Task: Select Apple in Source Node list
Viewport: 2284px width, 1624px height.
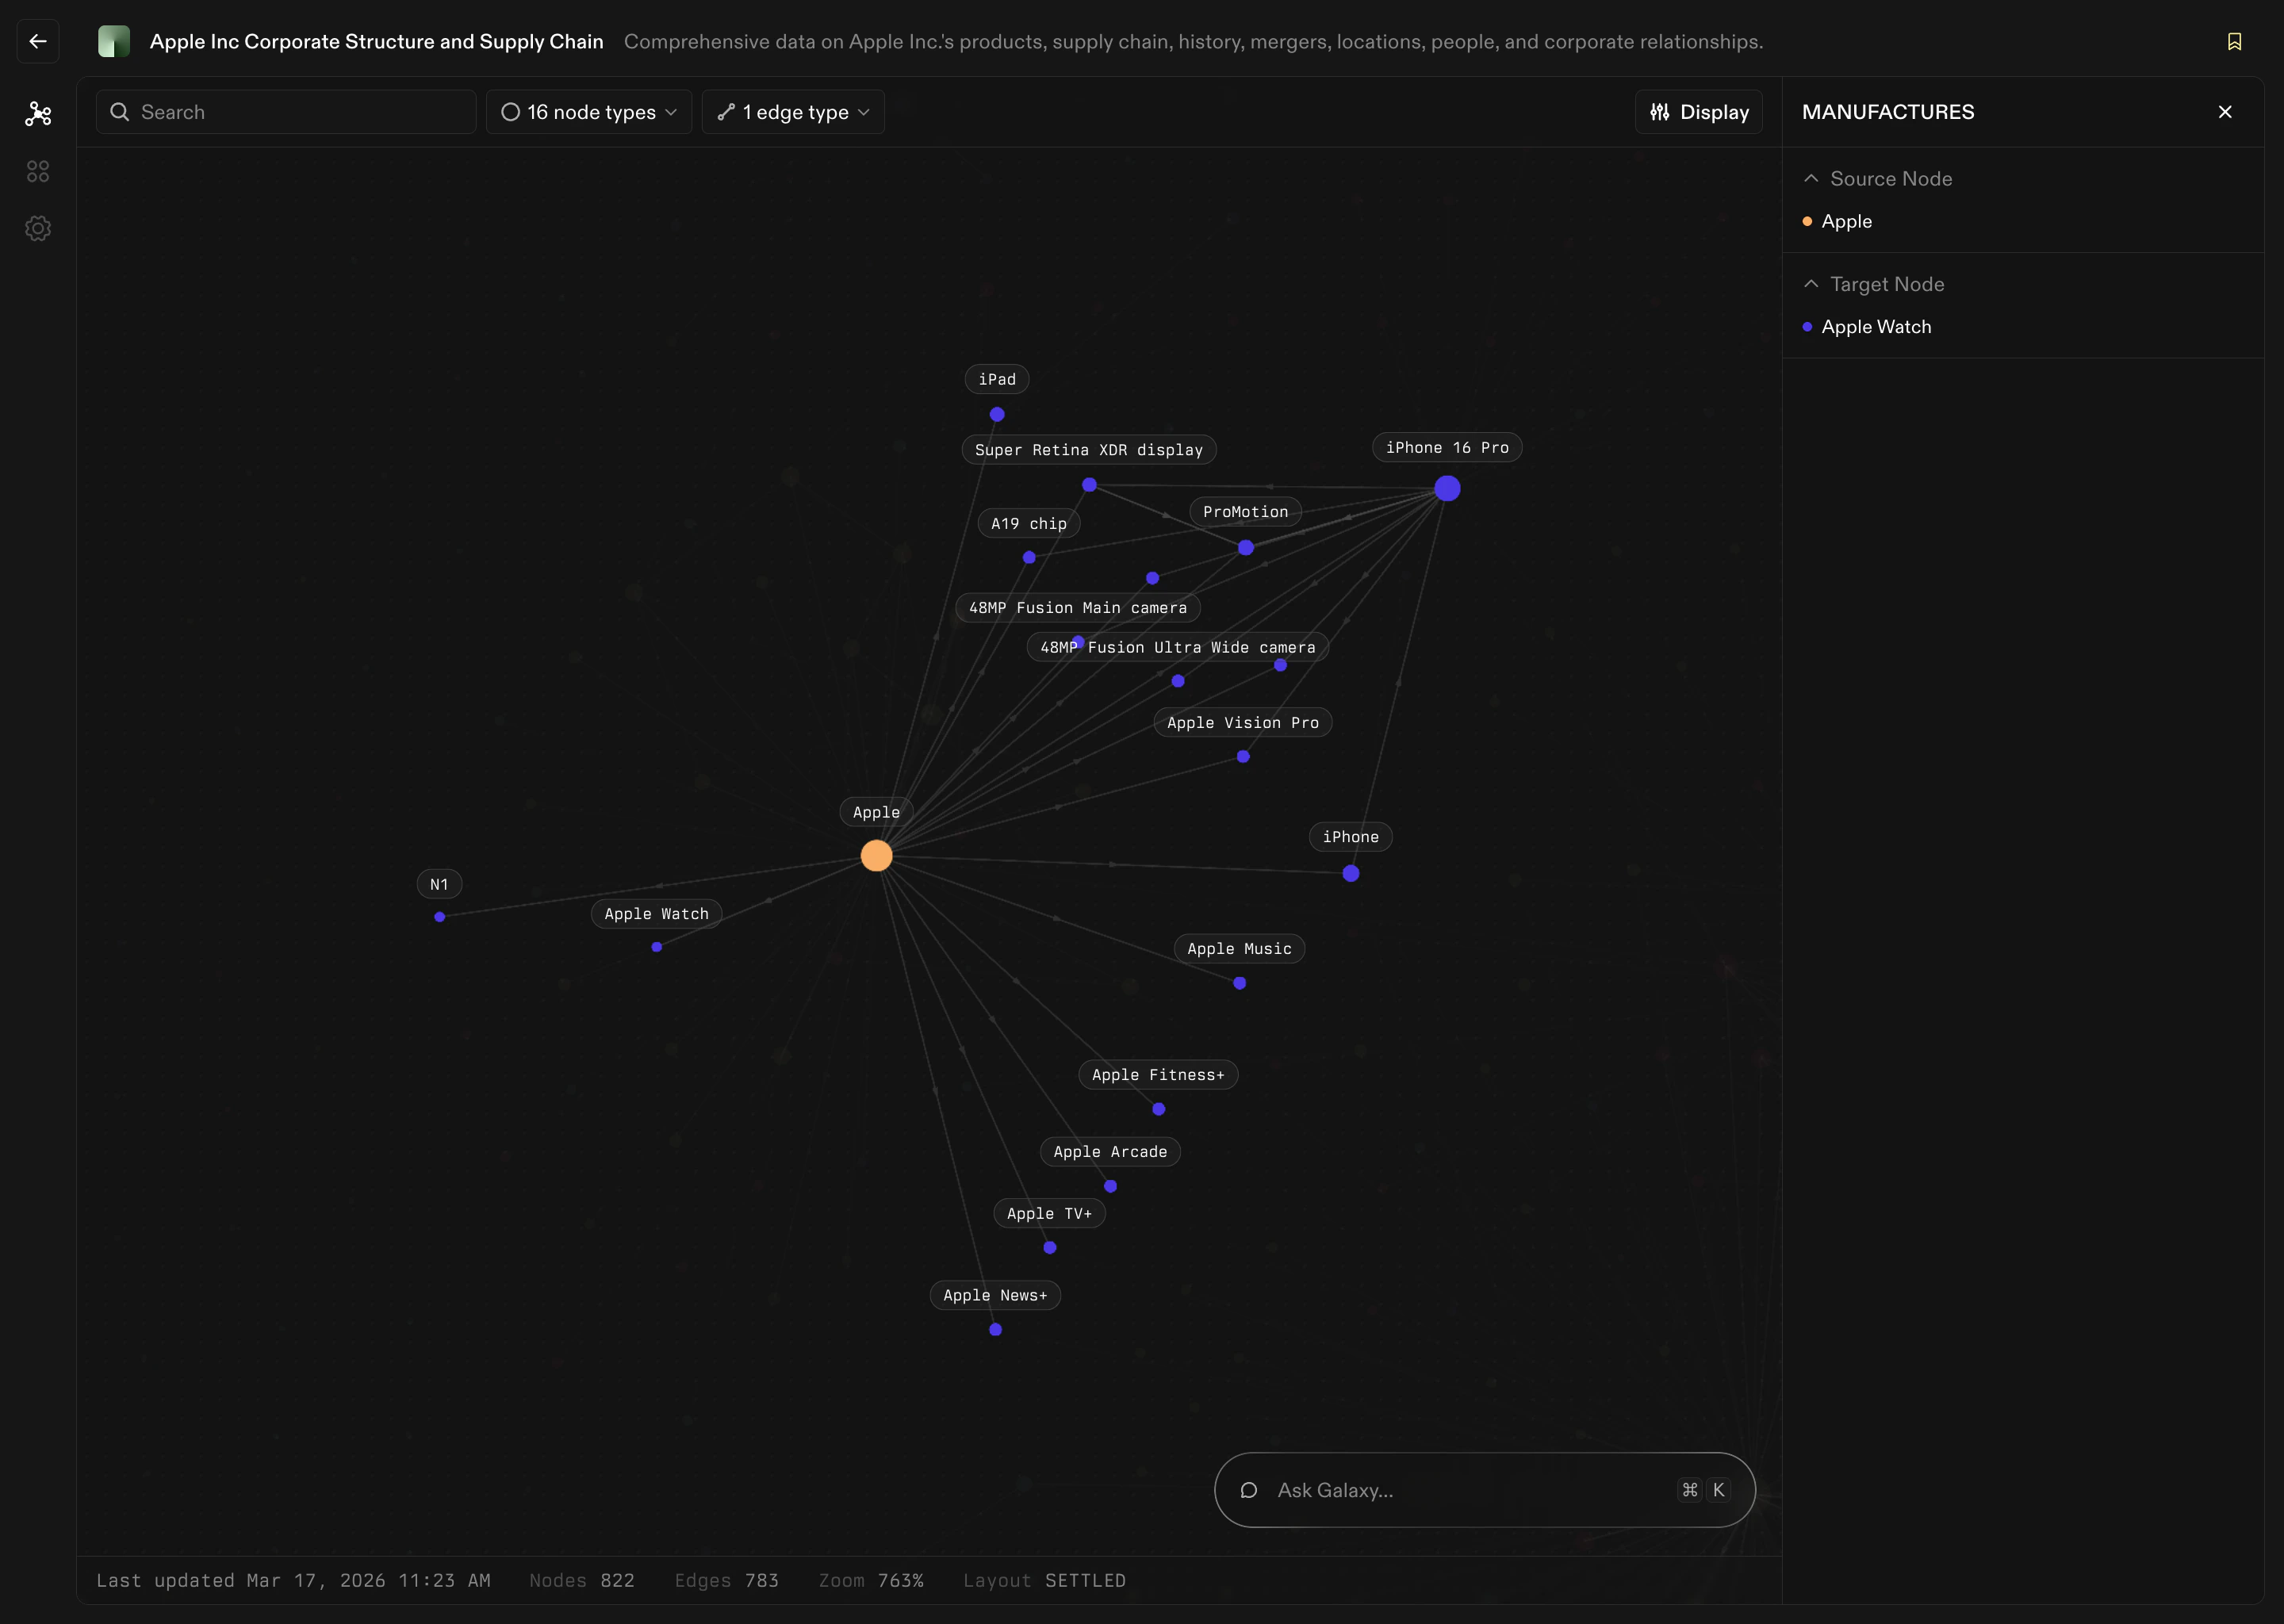Action: [x=1846, y=221]
